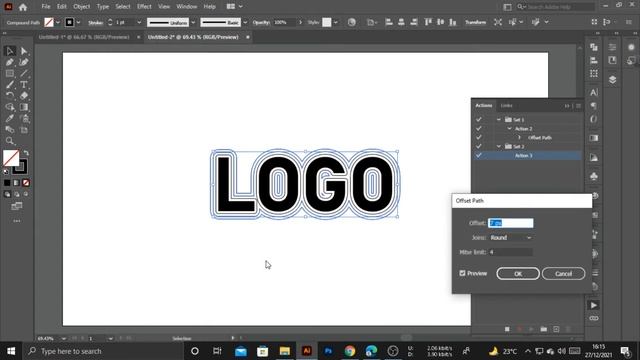Click the Begin Recording red dot
The height and width of the screenshot is (360, 640).
(519, 329)
